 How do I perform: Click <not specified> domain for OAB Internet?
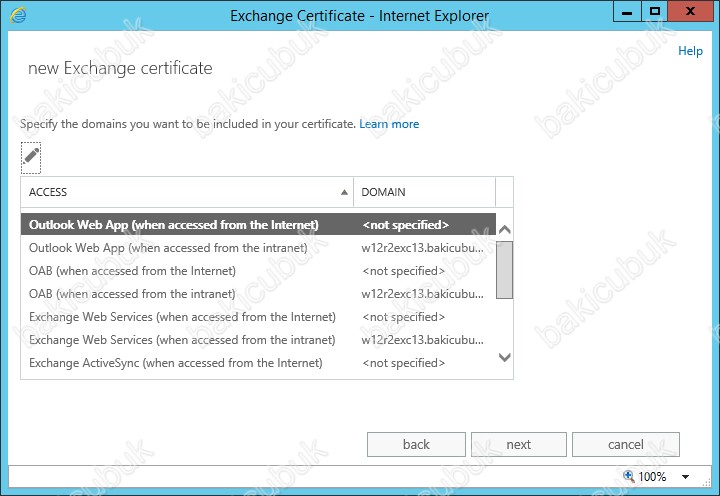click(404, 271)
